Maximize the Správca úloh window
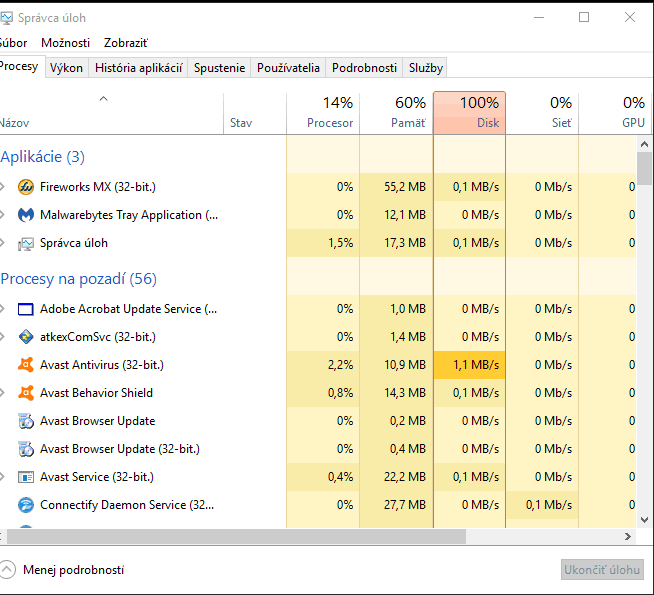The height and width of the screenshot is (595, 654). pyautogui.click(x=584, y=18)
